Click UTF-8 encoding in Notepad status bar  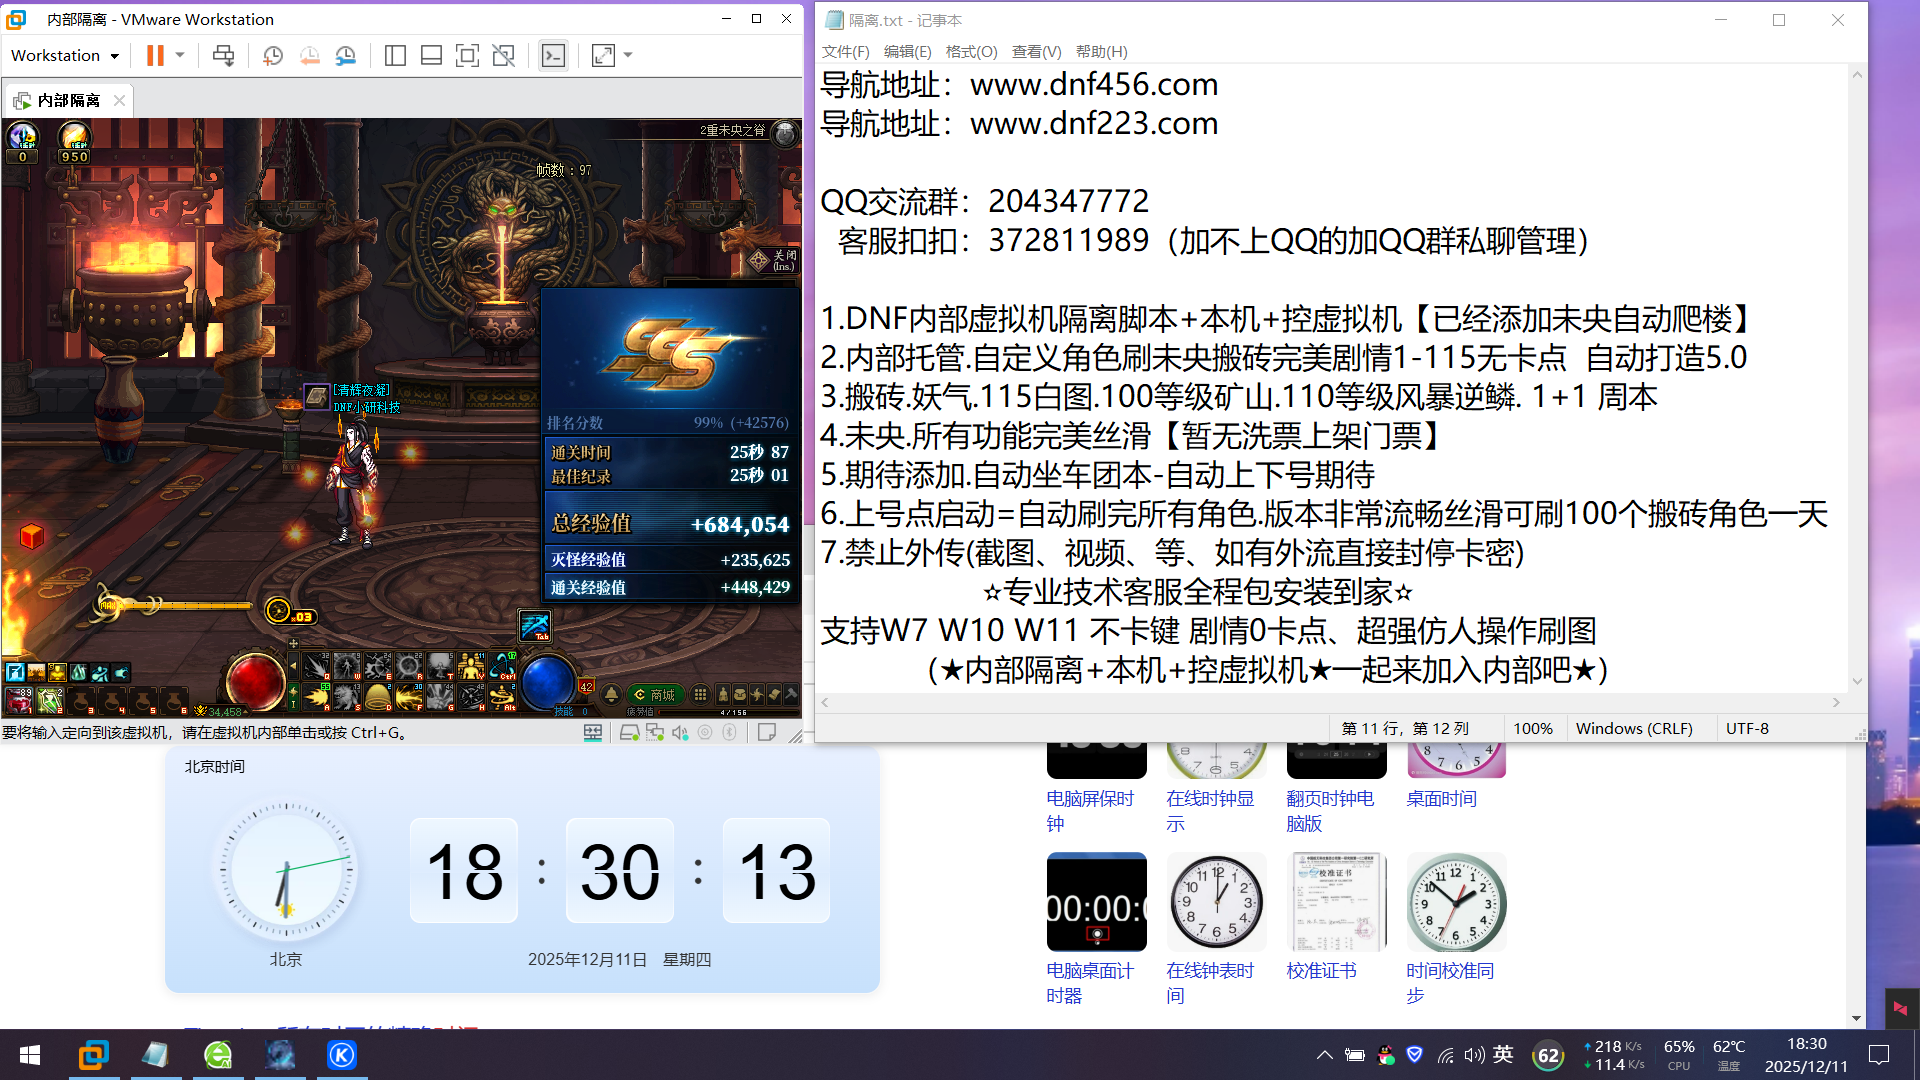pyautogui.click(x=1748, y=728)
